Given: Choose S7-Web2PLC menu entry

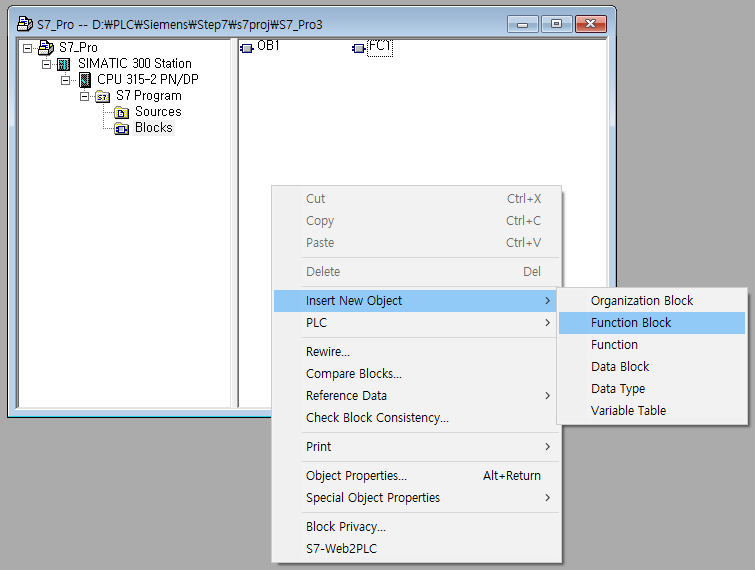Looking at the screenshot, I should (417, 549).
